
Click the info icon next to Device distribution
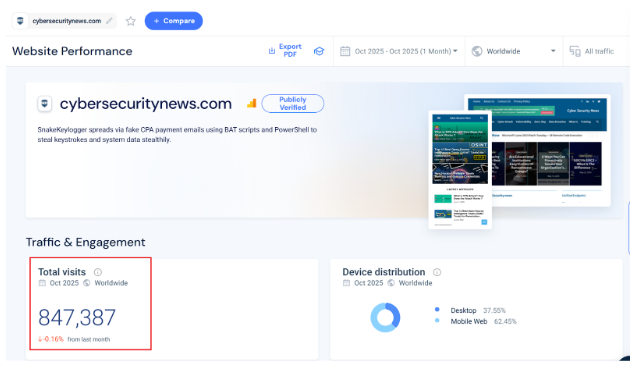click(x=437, y=272)
